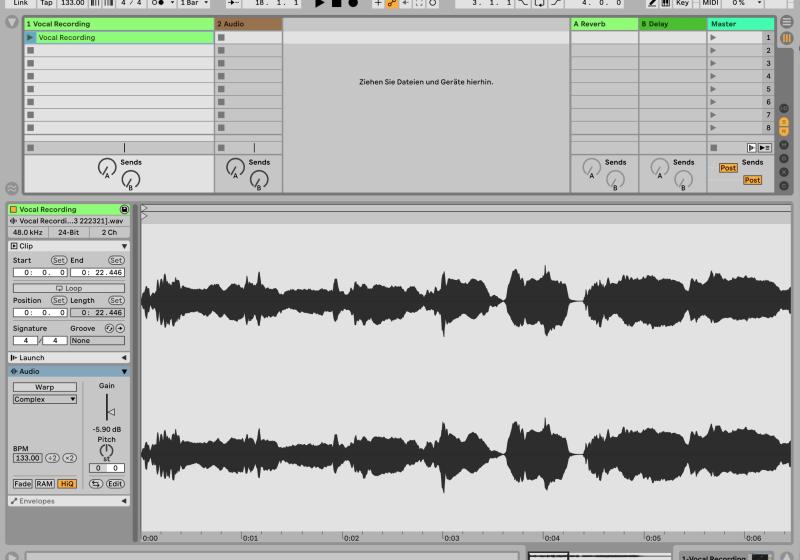Screen dimensions: 800x560
Task: Toggle the HiQ button
Action: [67, 484]
